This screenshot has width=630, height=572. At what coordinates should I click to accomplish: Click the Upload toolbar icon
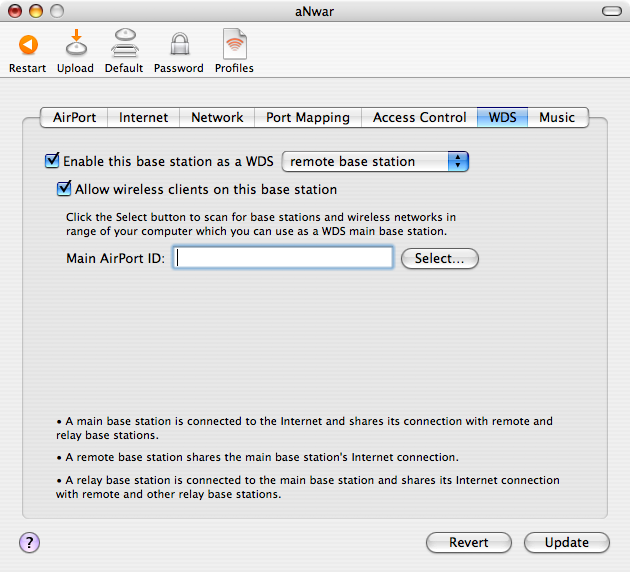tap(76, 42)
